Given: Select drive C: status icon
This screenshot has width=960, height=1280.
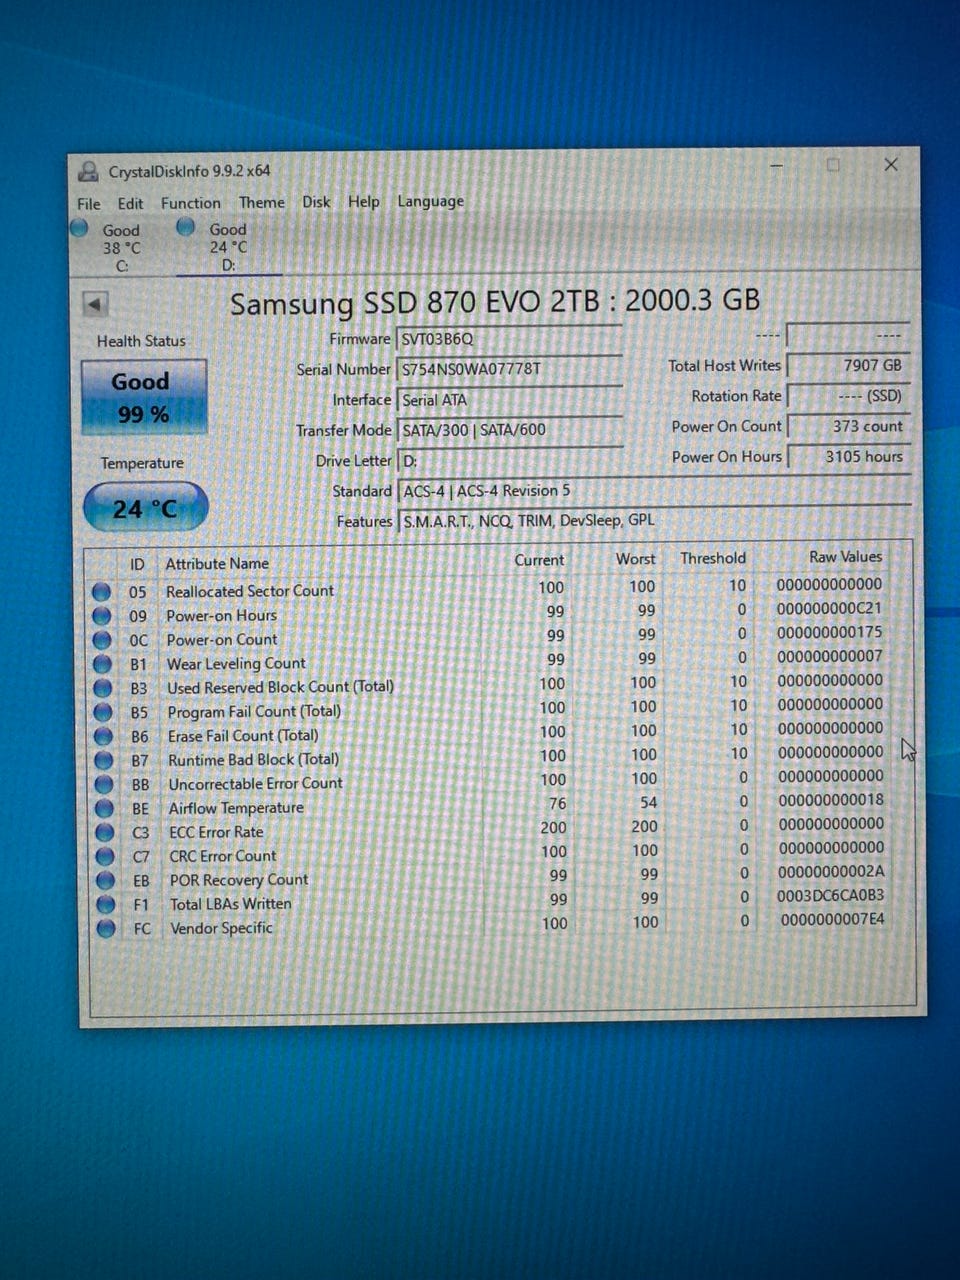Looking at the screenshot, I should [x=80, y=228].
